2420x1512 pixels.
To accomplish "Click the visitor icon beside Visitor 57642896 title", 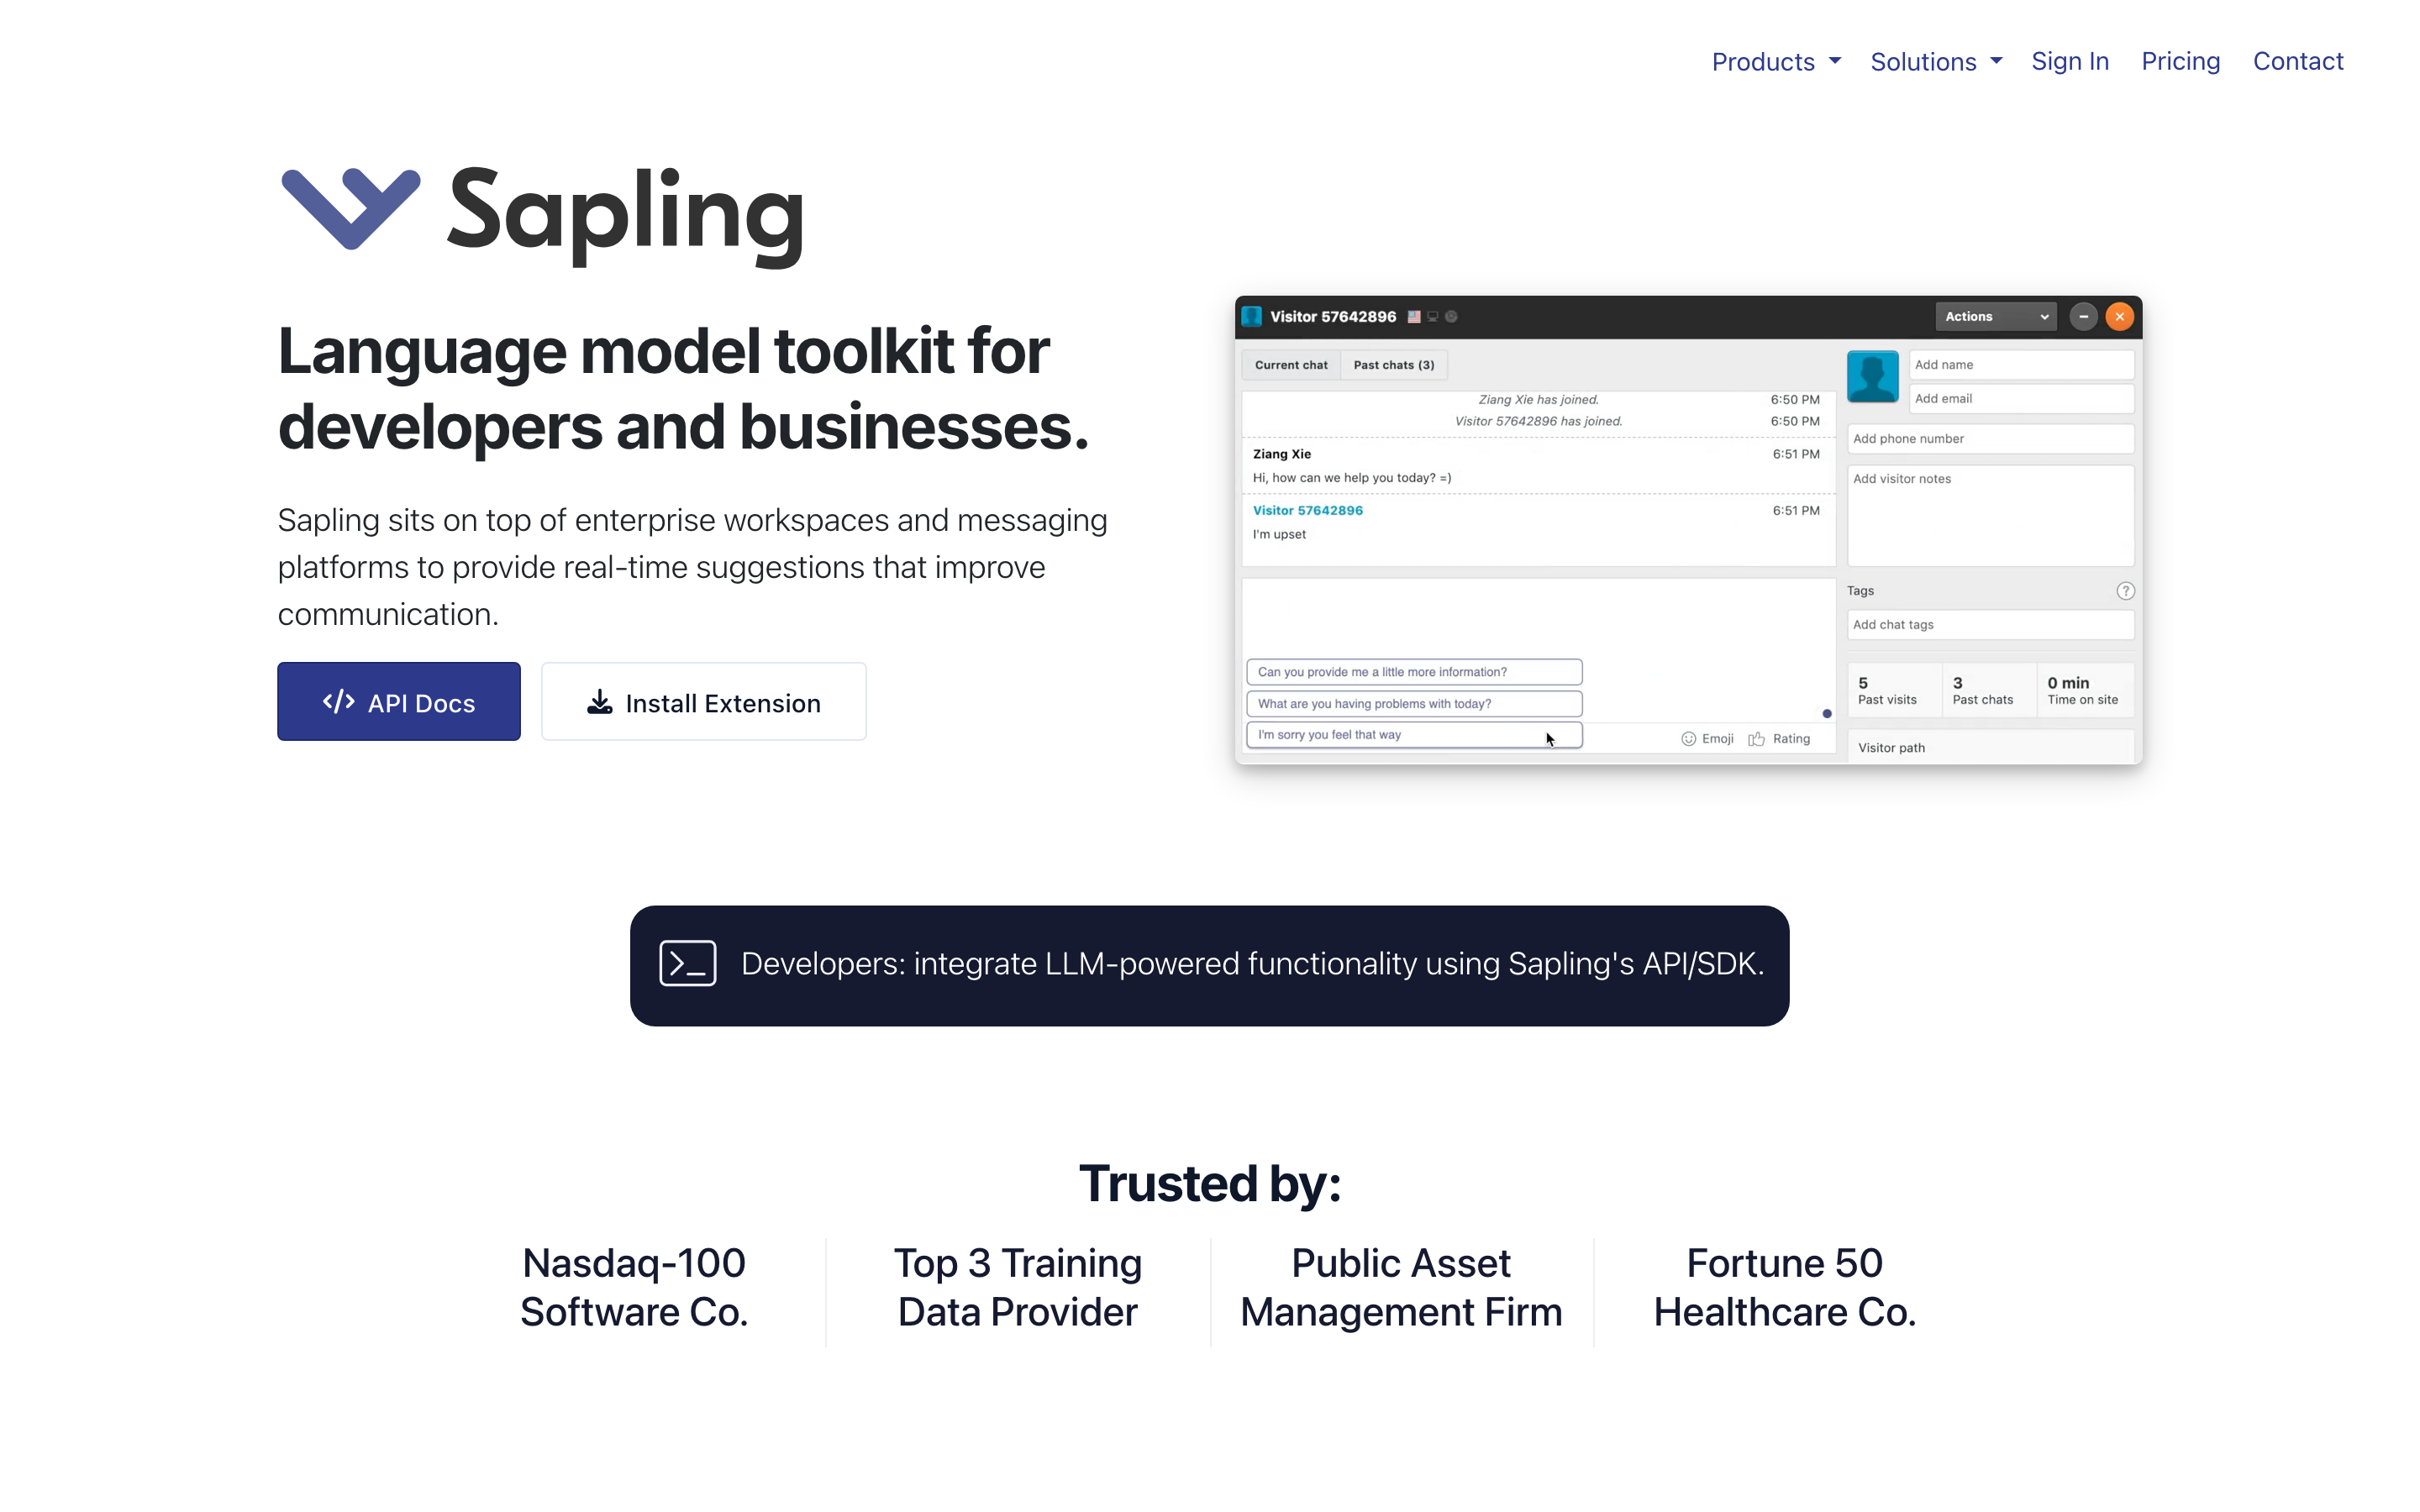I will click(1251, 317).
